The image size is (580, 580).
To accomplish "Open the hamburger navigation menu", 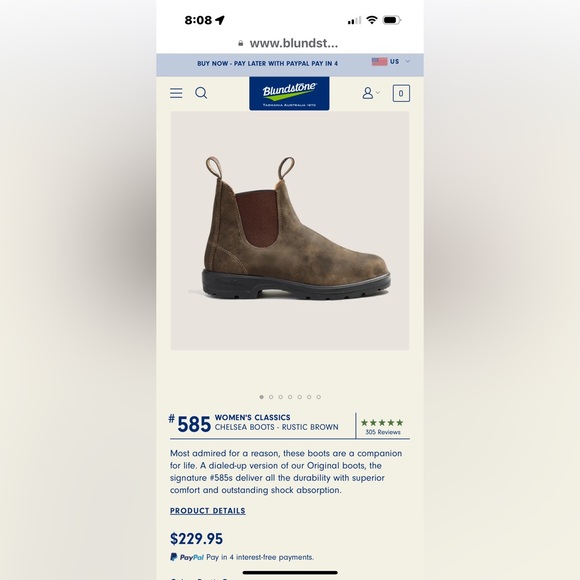I will point(176,93).
